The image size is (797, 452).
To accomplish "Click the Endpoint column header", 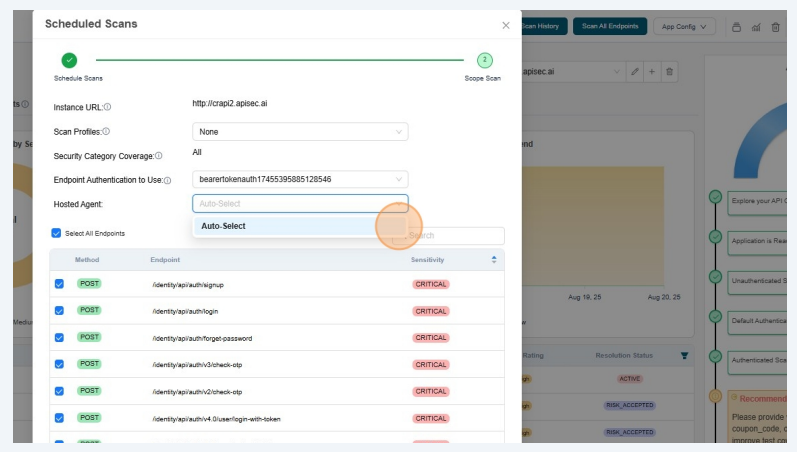I will [165, 260].
